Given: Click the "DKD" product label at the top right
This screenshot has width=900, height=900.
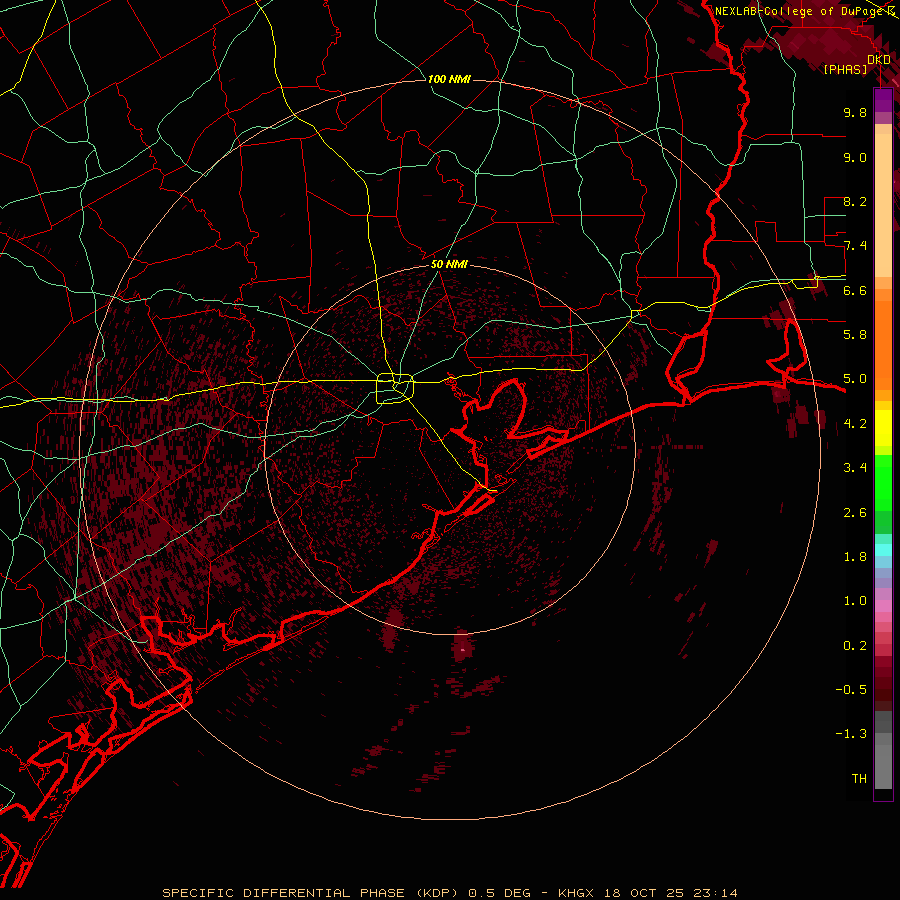Looking at the screenshot, I should (x=879, y=59).
